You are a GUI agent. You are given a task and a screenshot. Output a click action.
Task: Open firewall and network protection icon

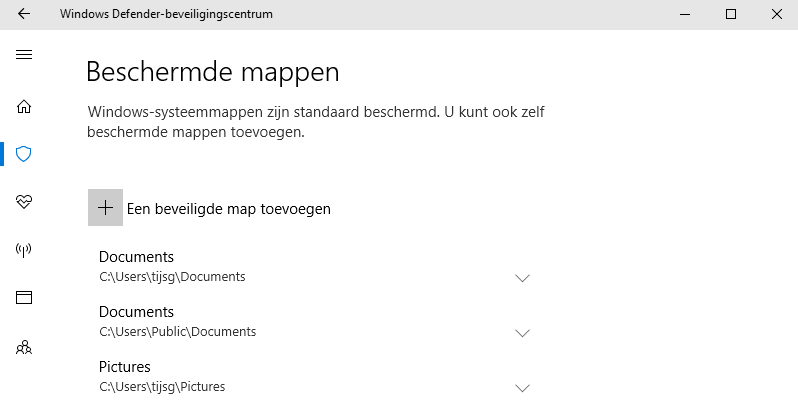pos(24,250)
